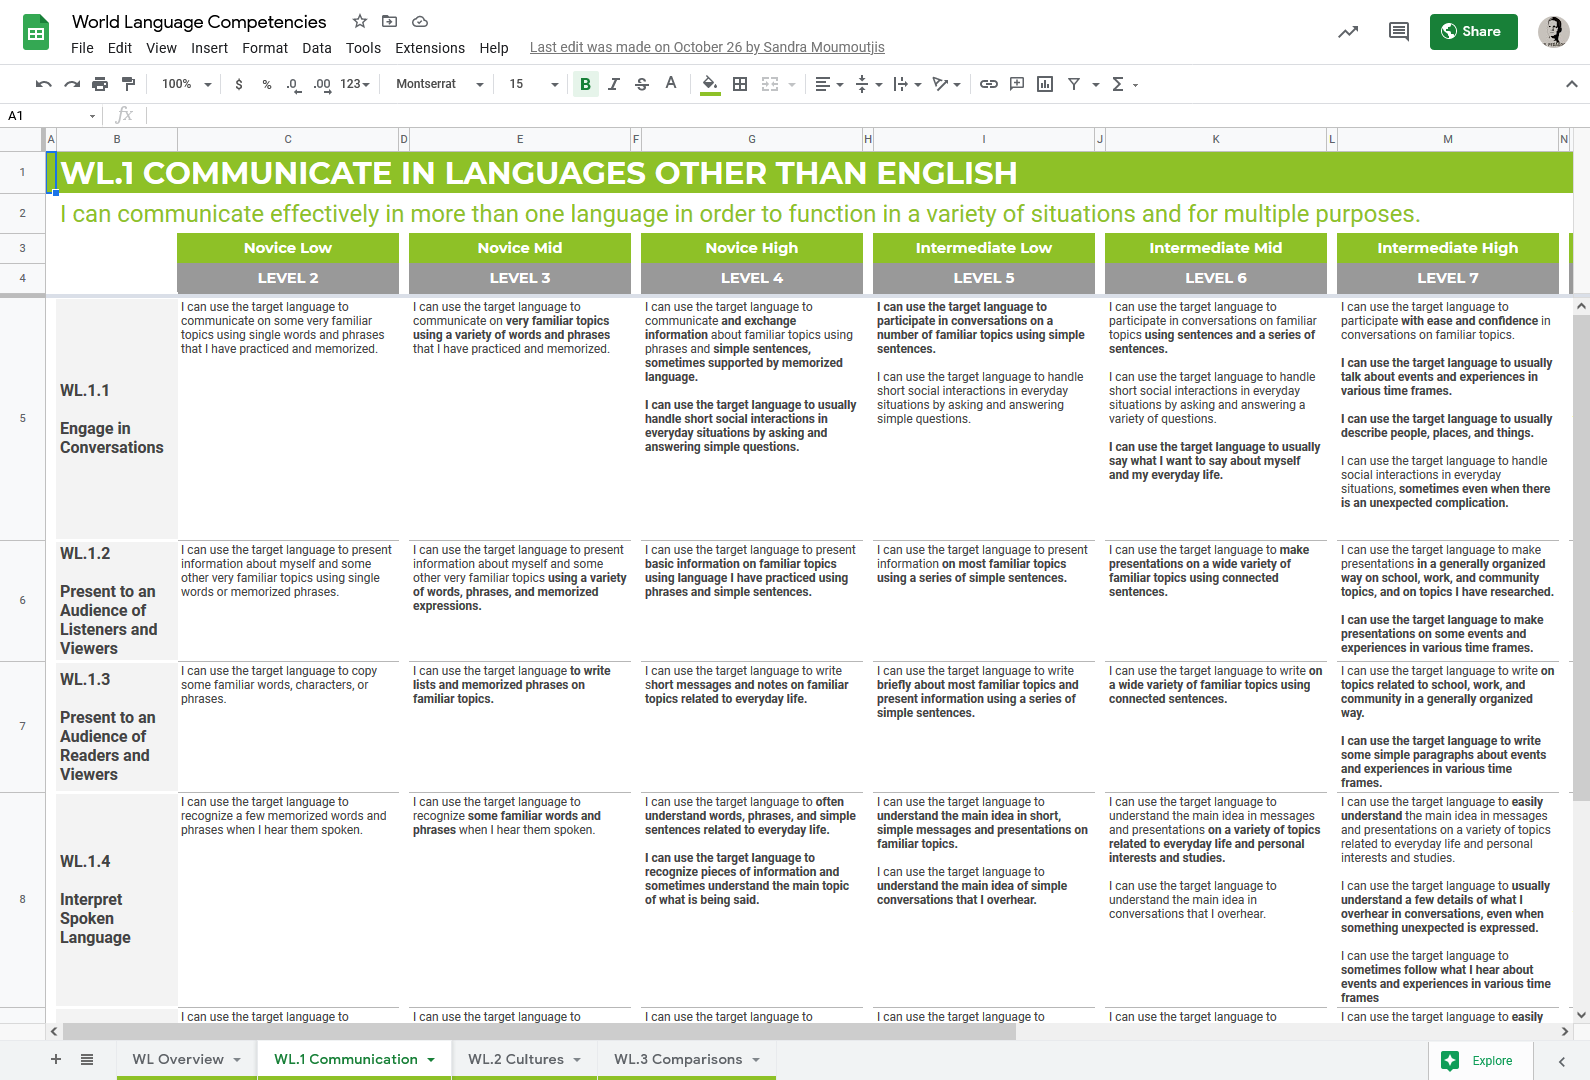Click the insert link icon
Viewport: 1590px width, 1080px height.
click(988, 84)
